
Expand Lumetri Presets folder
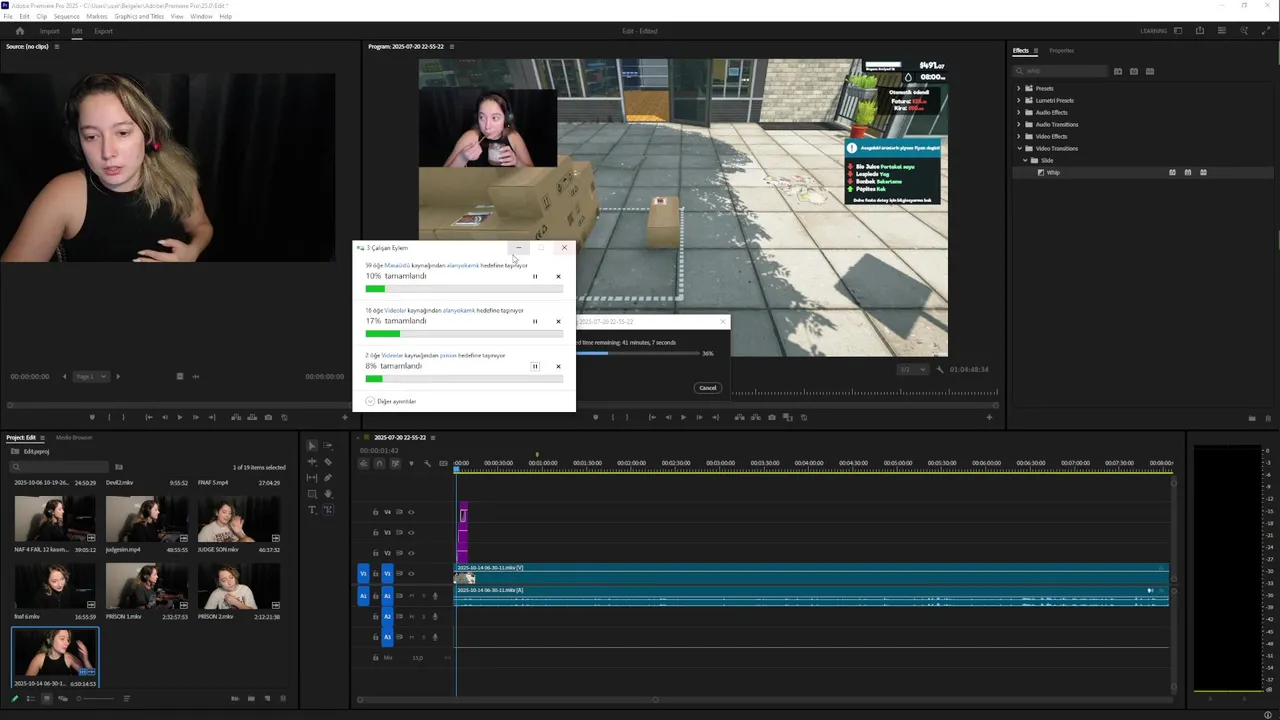point(1019,100)
